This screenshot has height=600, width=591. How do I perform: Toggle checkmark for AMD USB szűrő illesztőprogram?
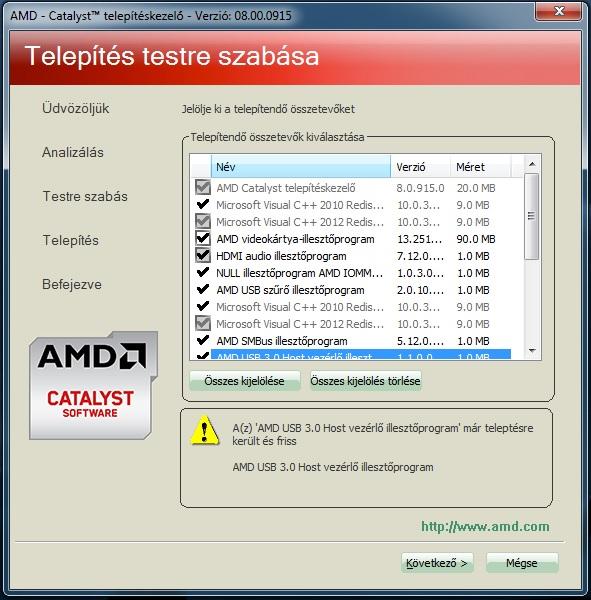tap(202, 290)
